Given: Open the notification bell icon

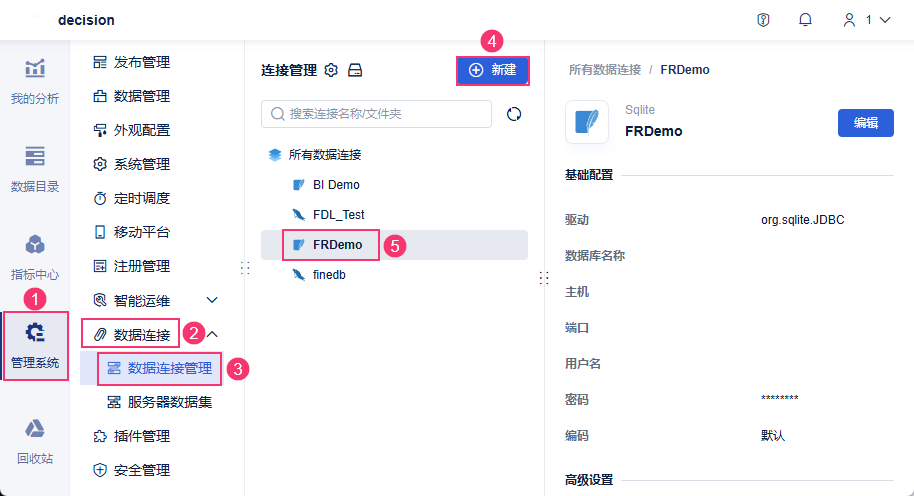Looking at the screenshot, I should (805, 20).
